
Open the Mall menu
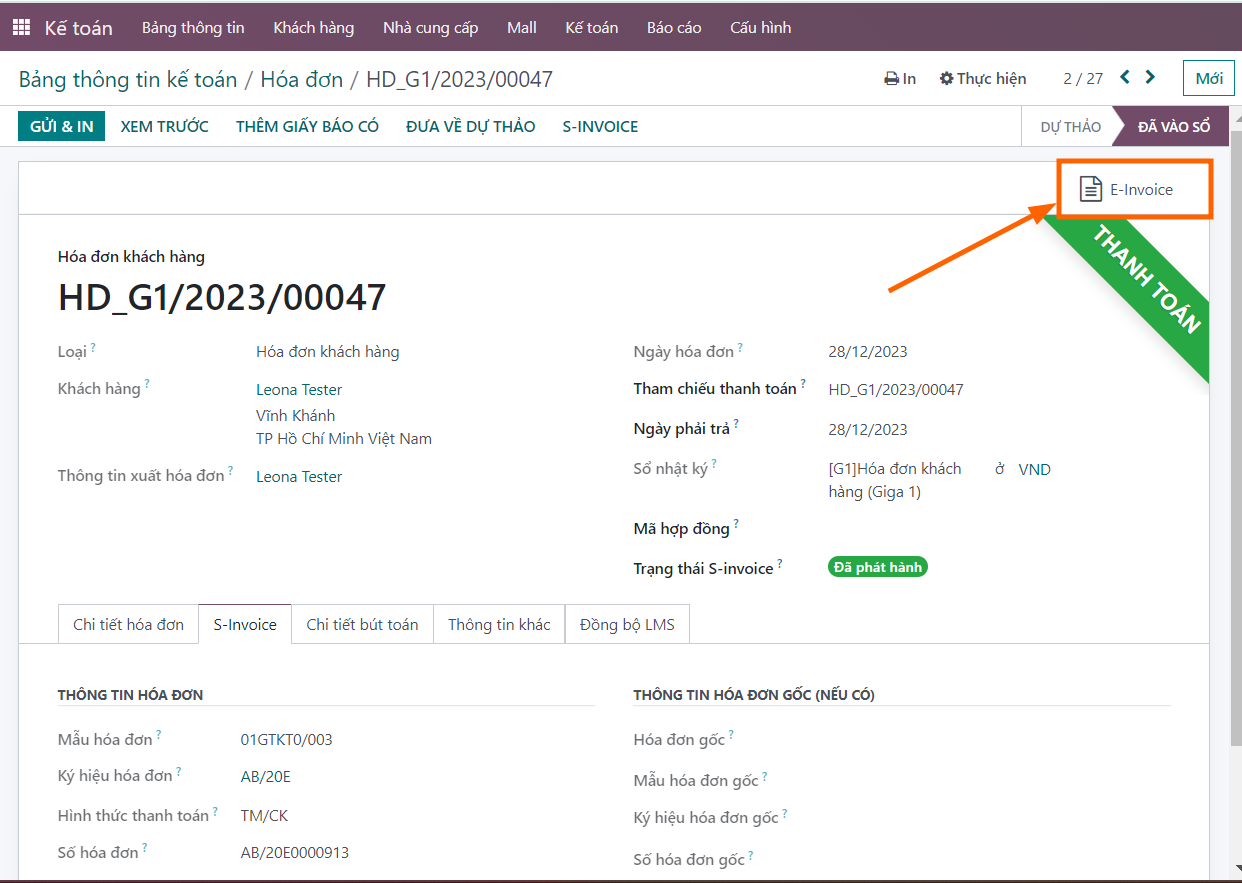click(x=522, y=28)
